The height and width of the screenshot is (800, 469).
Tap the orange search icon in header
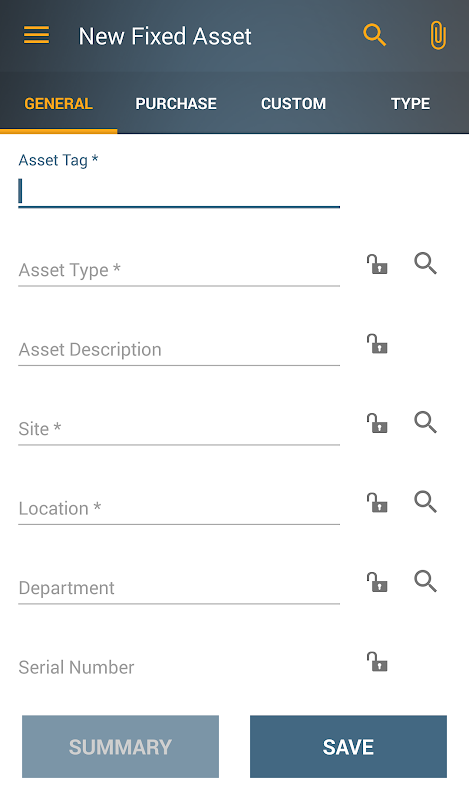pyautogui.click(x=375, y=35)
